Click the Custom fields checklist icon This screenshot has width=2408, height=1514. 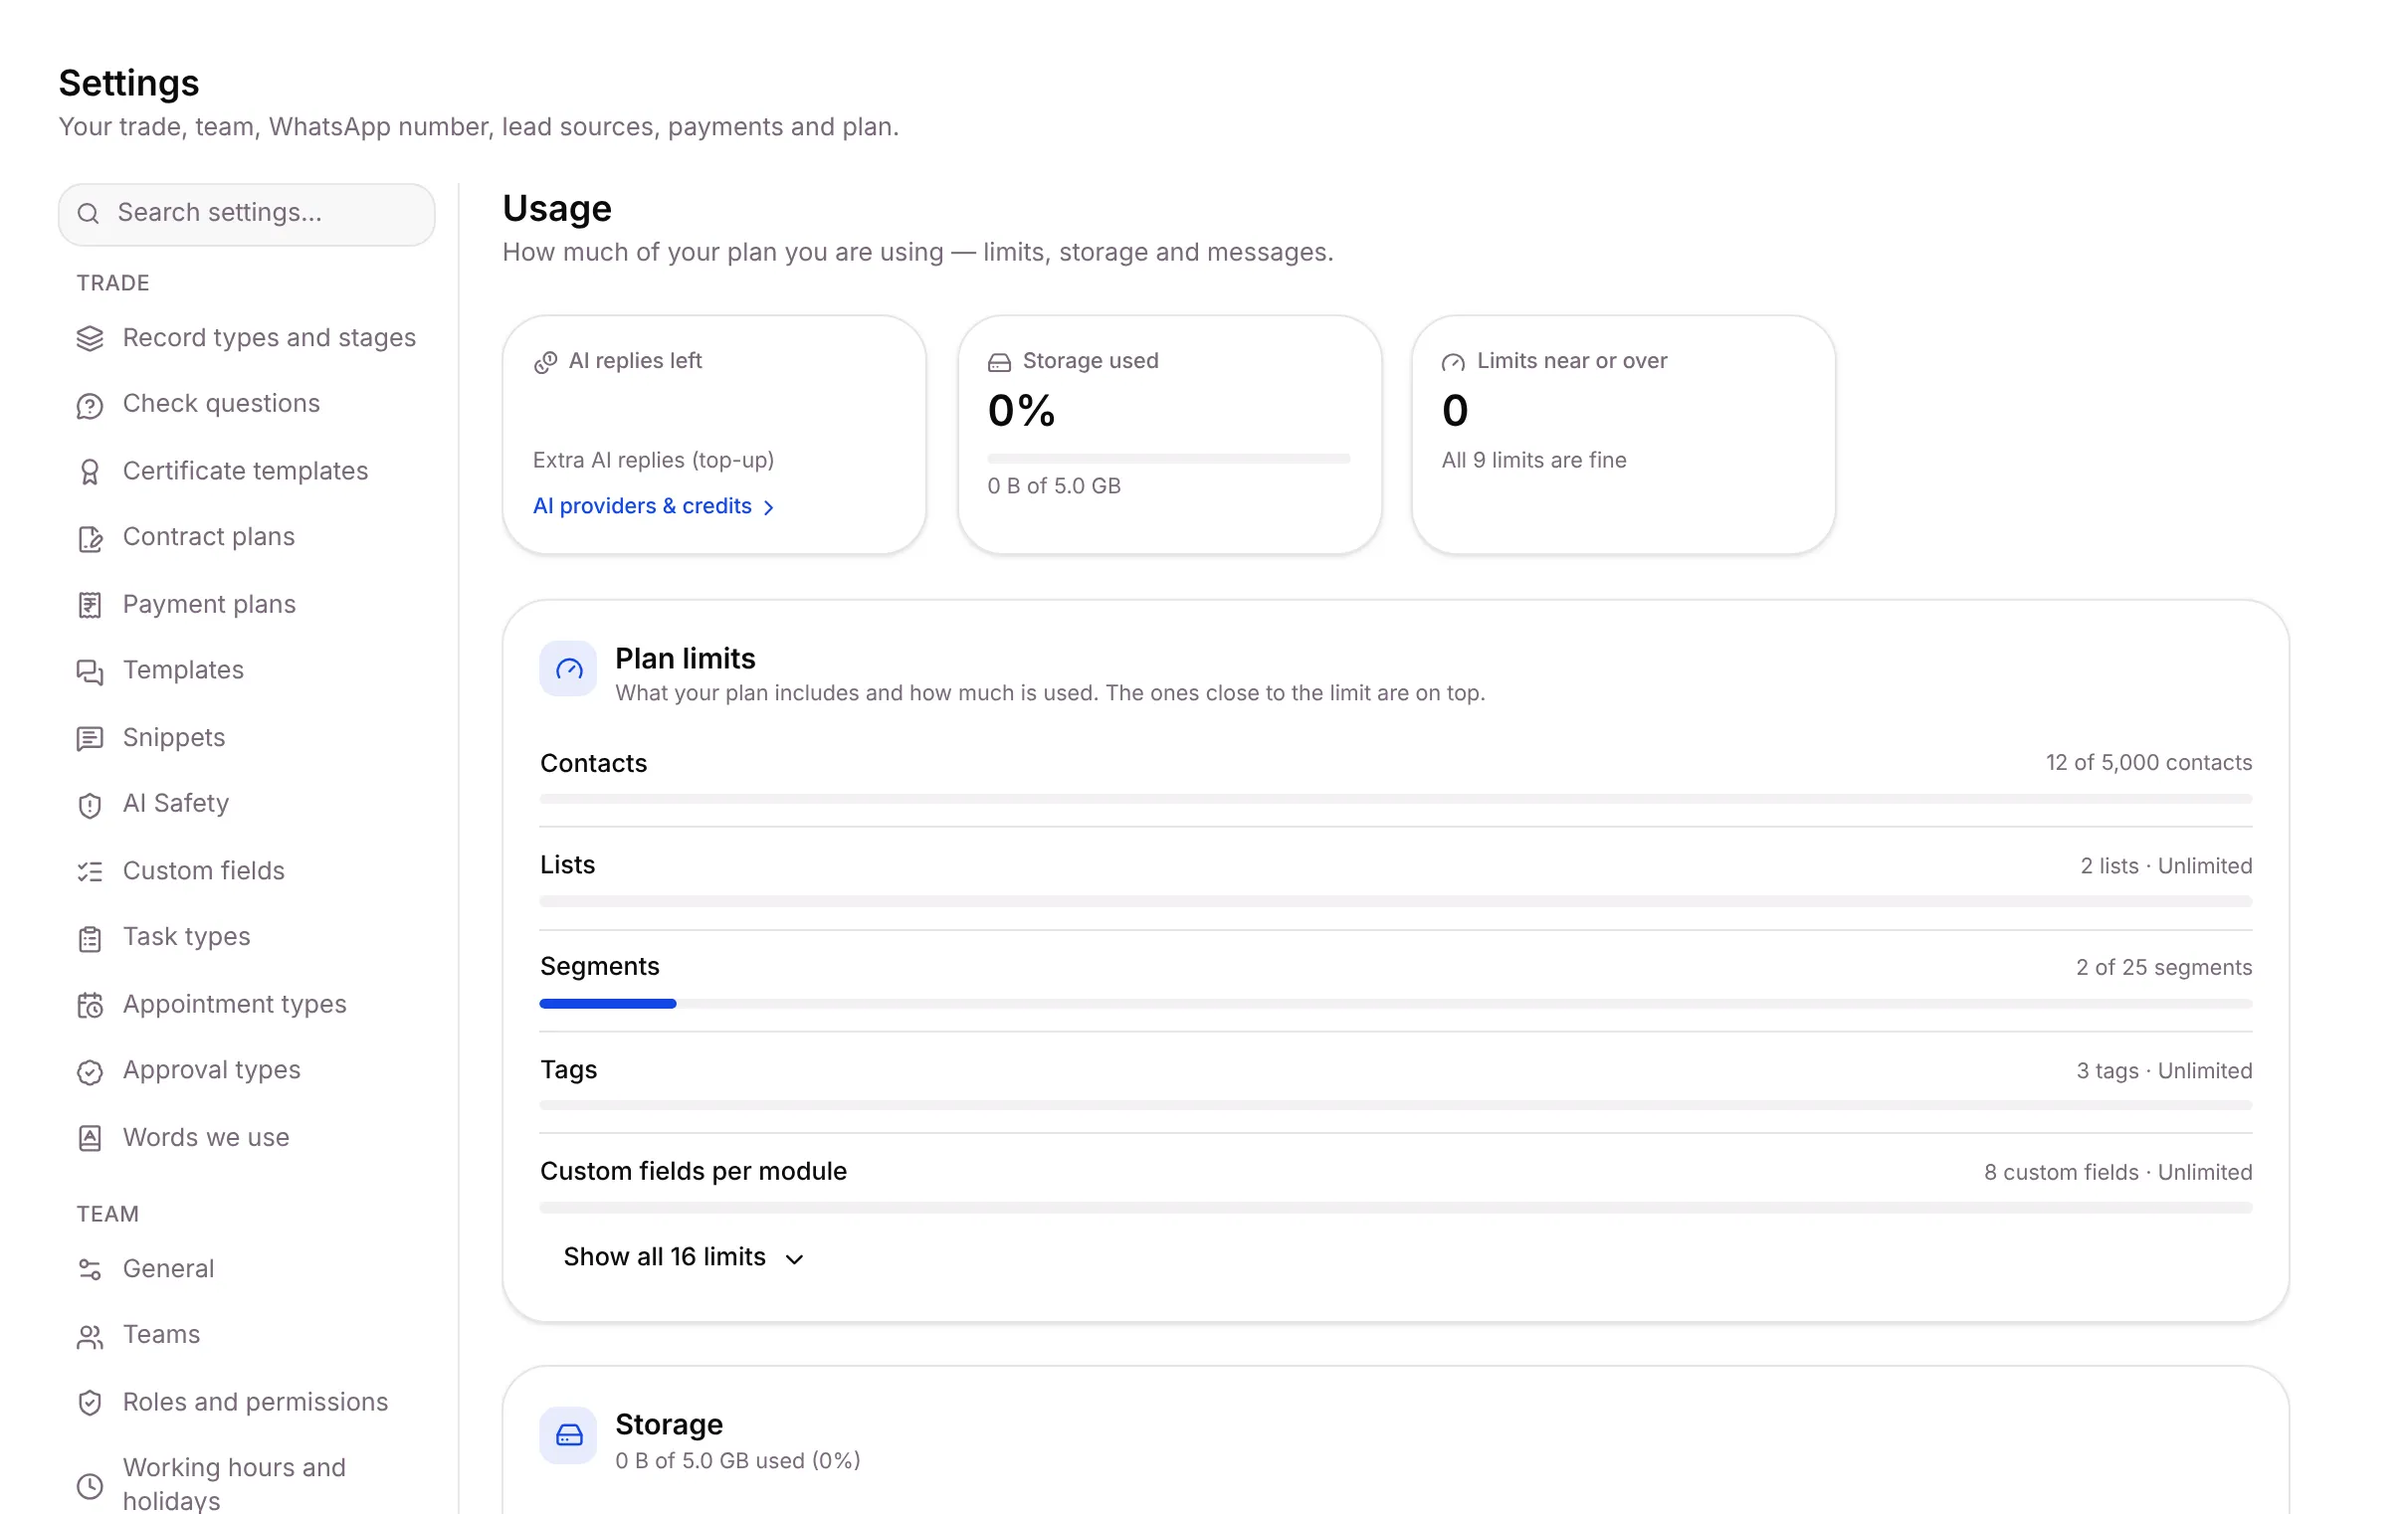[x=90, y=872]
